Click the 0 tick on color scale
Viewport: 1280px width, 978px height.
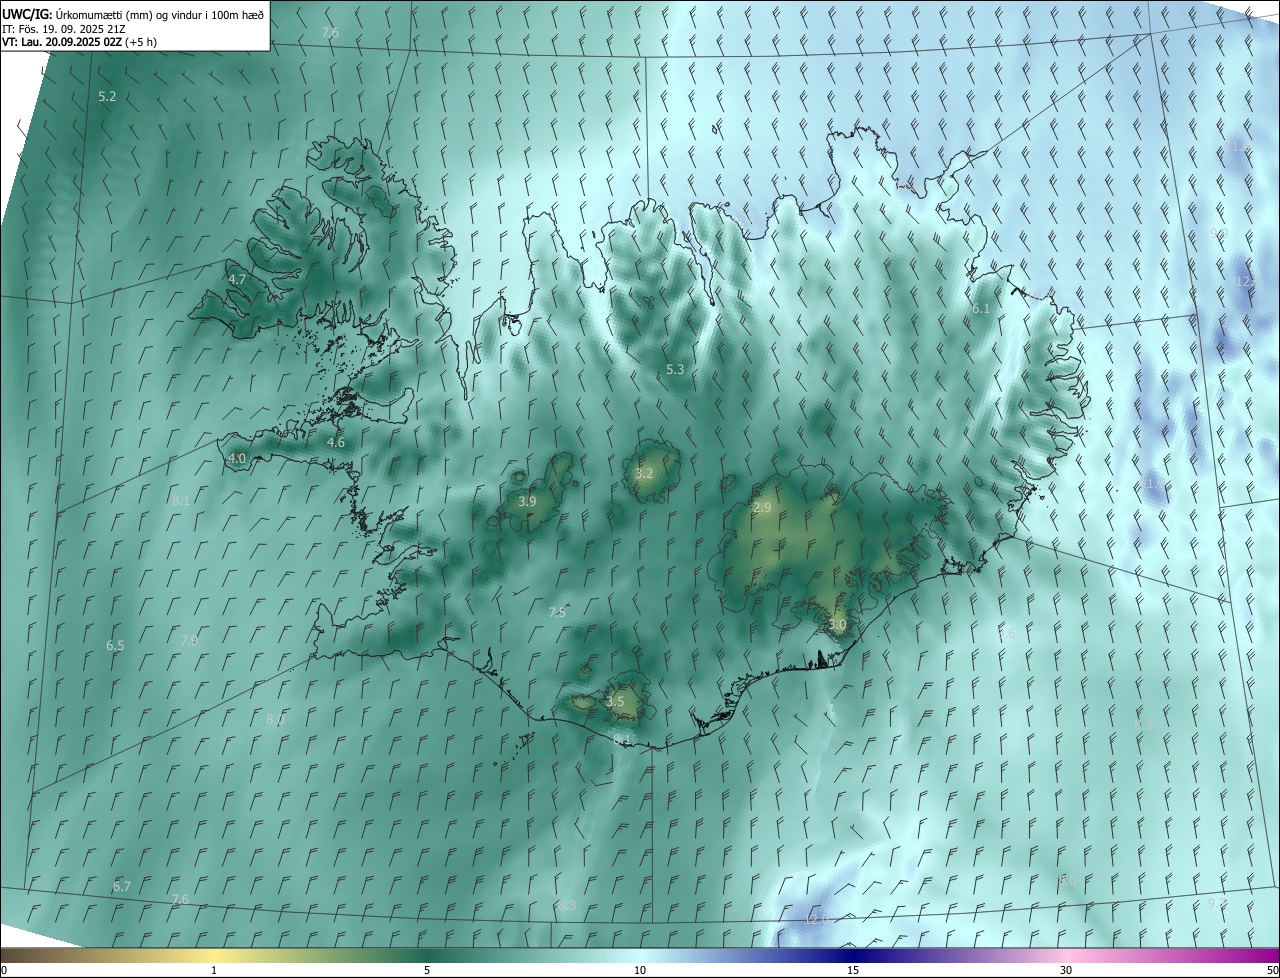click(4, 970)
